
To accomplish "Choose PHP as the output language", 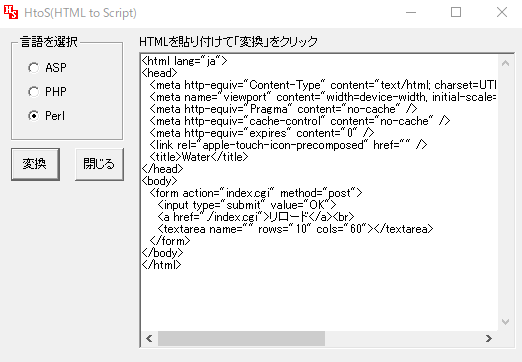I will point(47,92).
